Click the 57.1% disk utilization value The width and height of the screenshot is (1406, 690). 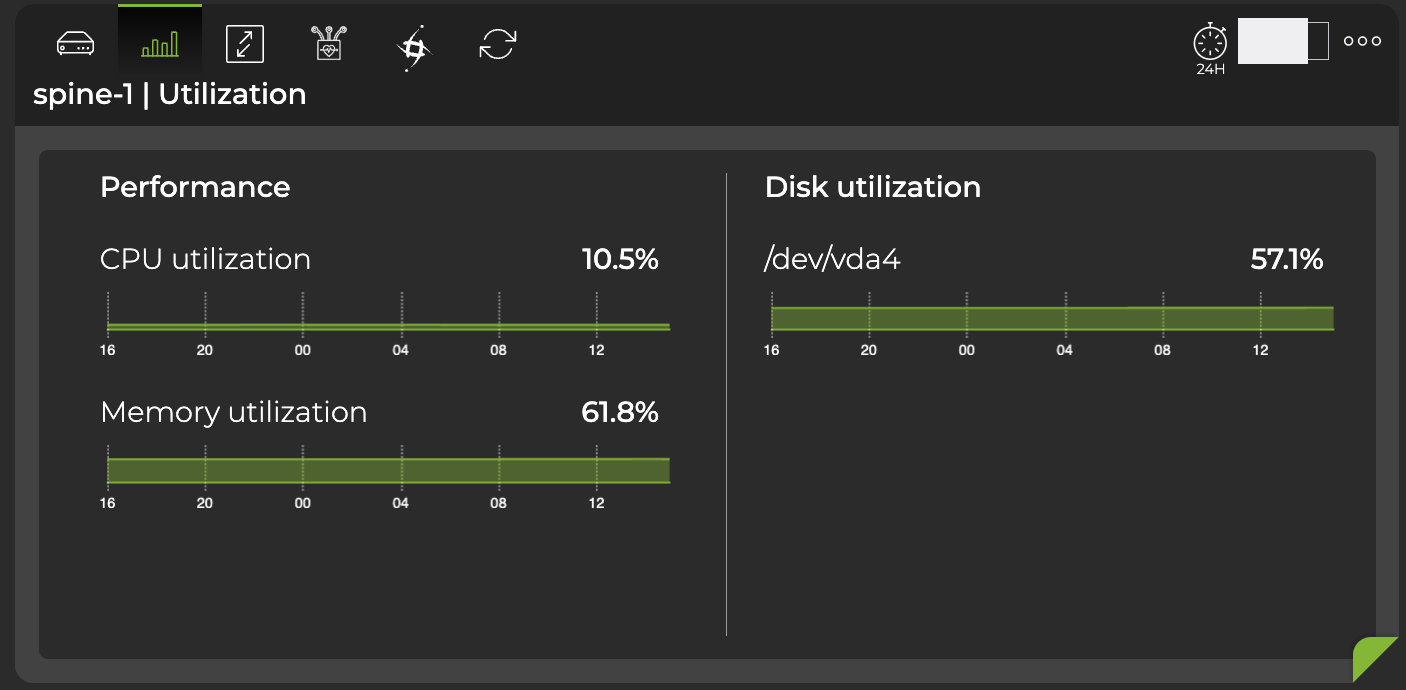1285,259
